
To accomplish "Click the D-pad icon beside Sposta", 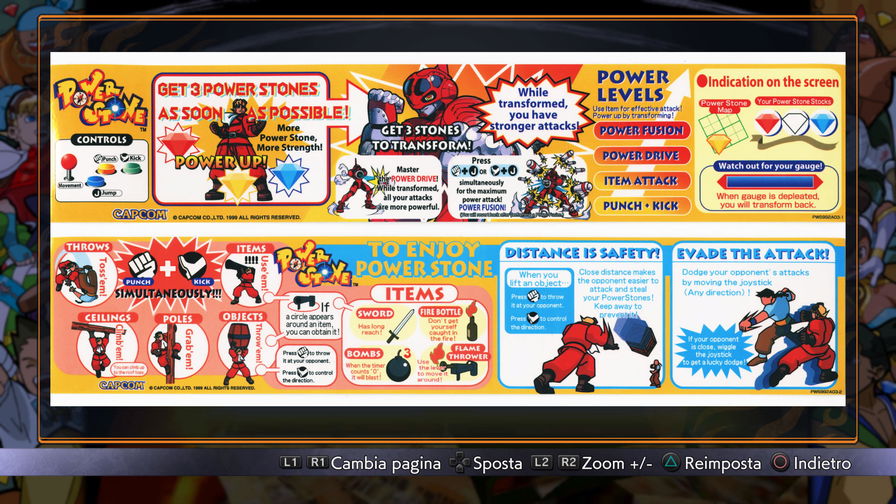I will click(x=459, y=463).
